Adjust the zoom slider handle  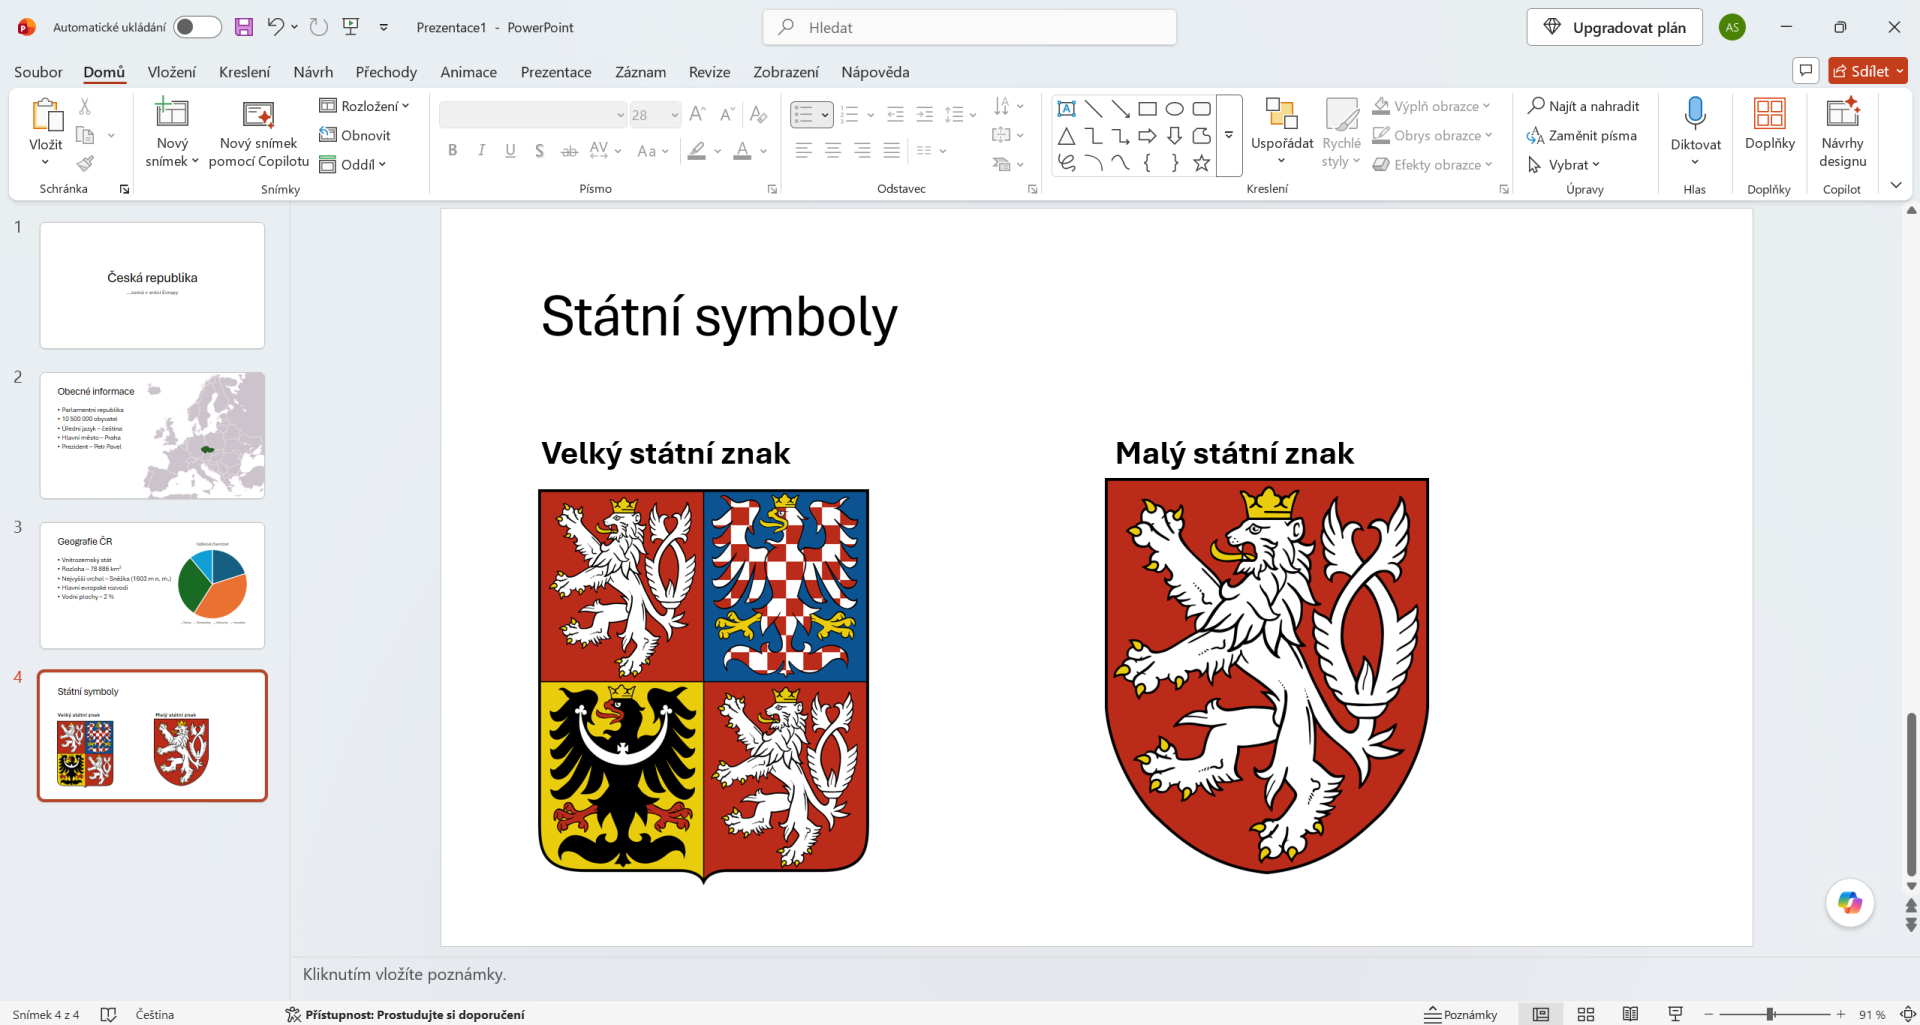click(x=1770, y=1014)
